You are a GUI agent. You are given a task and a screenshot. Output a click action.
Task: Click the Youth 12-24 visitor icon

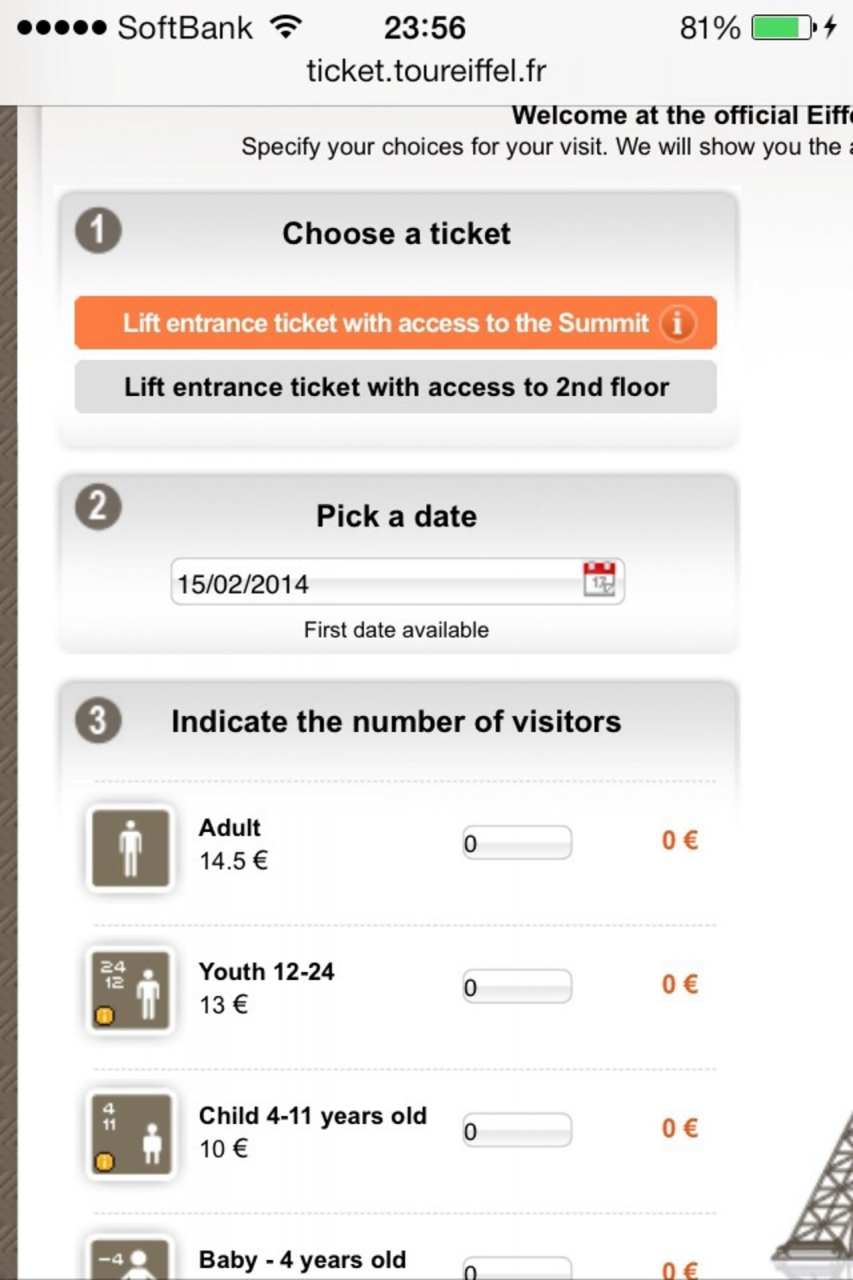[x=130, y=991]
